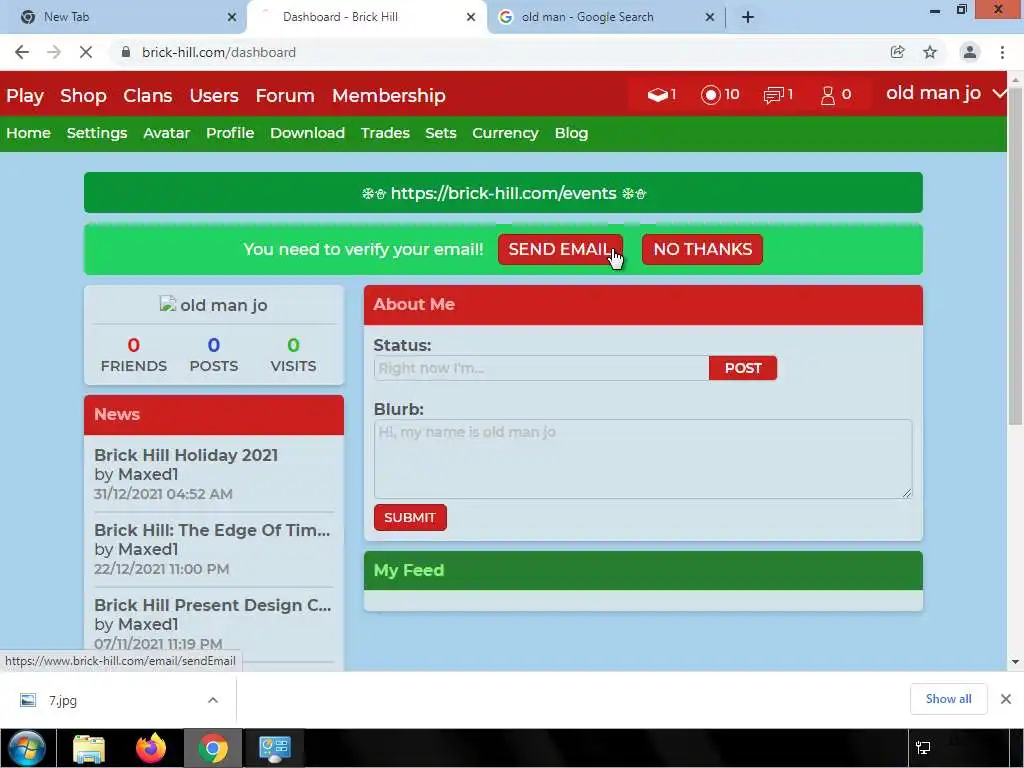Open the Chrome profile icon

pos(970,52)
